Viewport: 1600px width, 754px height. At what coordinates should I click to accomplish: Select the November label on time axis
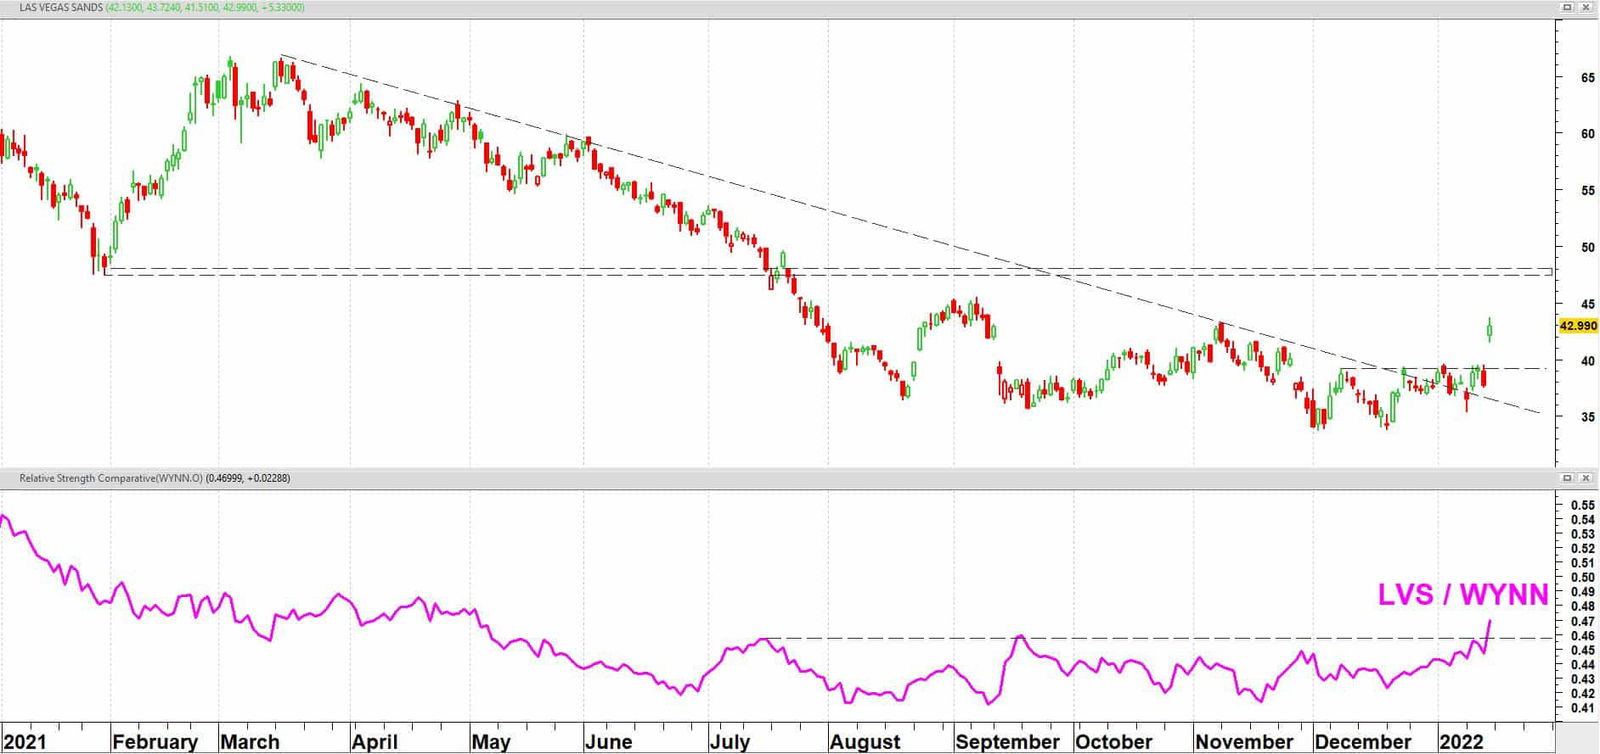[1244, 742]
